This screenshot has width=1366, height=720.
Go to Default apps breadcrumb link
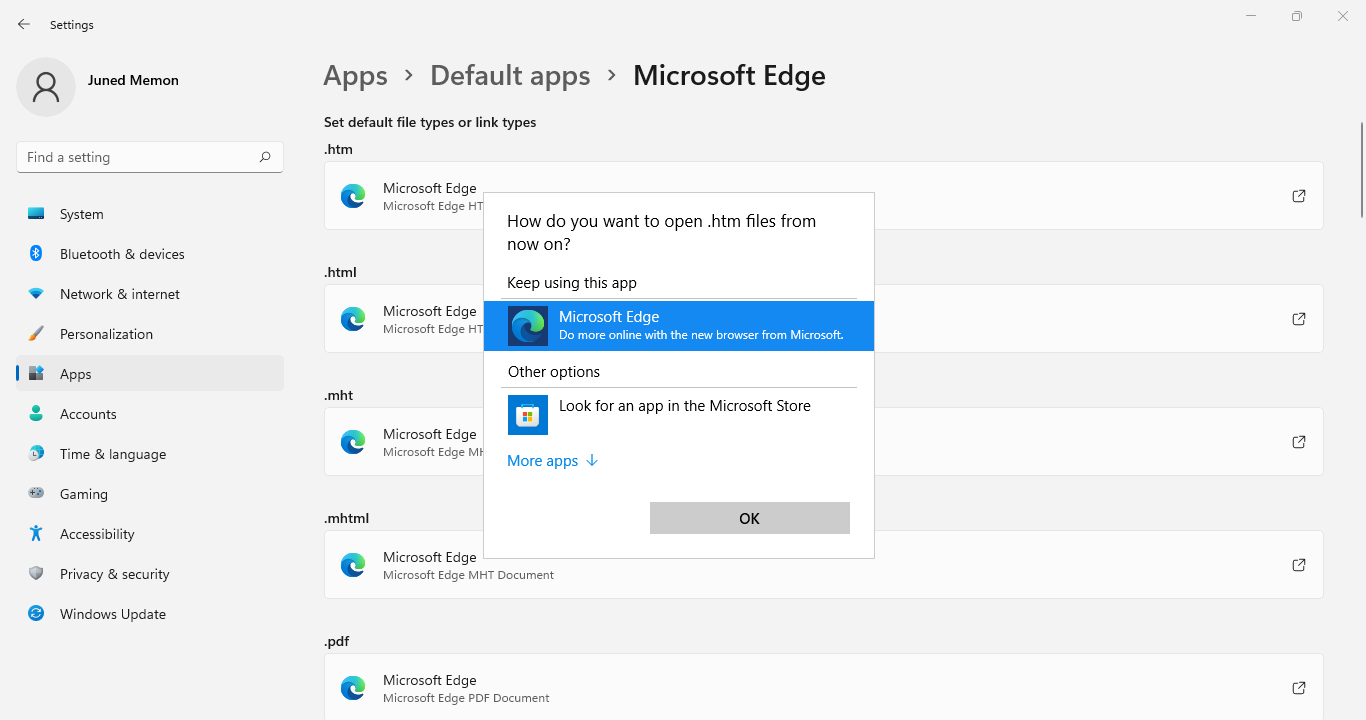[510, 76]
